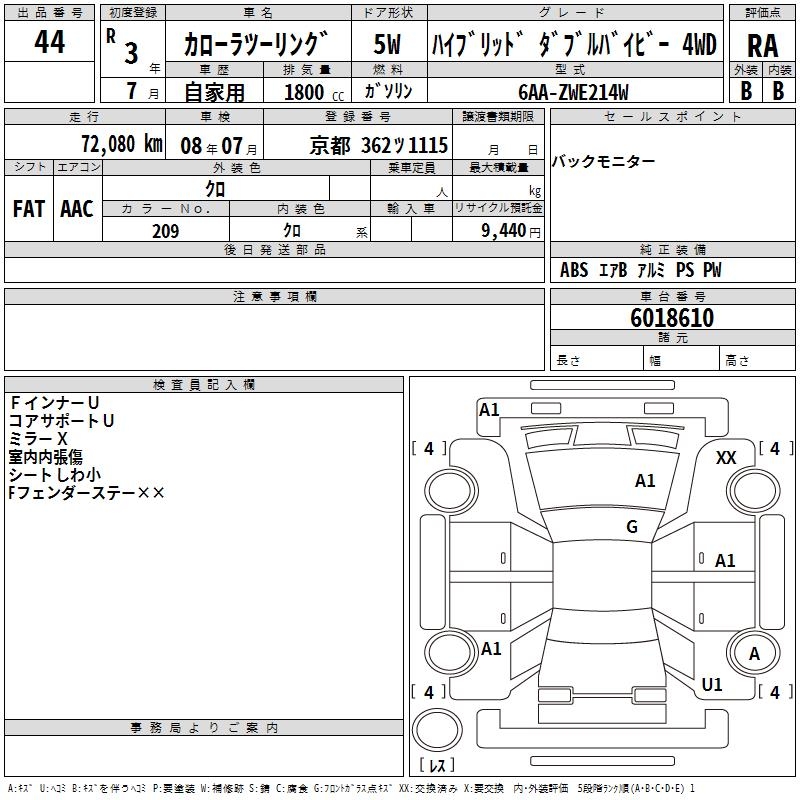Click the lot number 44
The image size is (800, 800).
pyautogui.click(x=49, y=42)
